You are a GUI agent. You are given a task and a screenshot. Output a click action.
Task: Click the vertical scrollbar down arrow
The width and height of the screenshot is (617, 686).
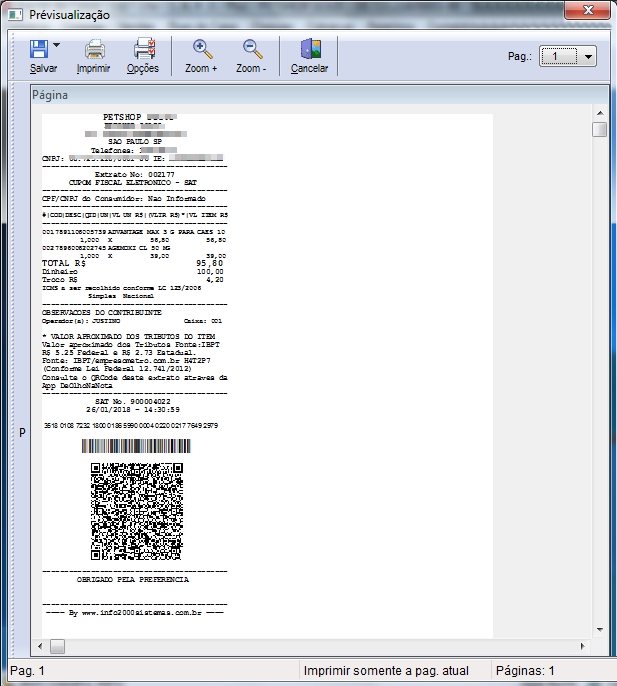pyautogui.click(x=600, y=630)
